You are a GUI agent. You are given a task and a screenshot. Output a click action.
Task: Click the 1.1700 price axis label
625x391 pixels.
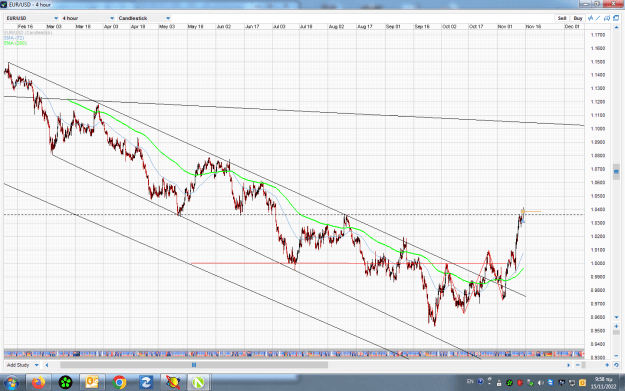(x=598, y=35)
